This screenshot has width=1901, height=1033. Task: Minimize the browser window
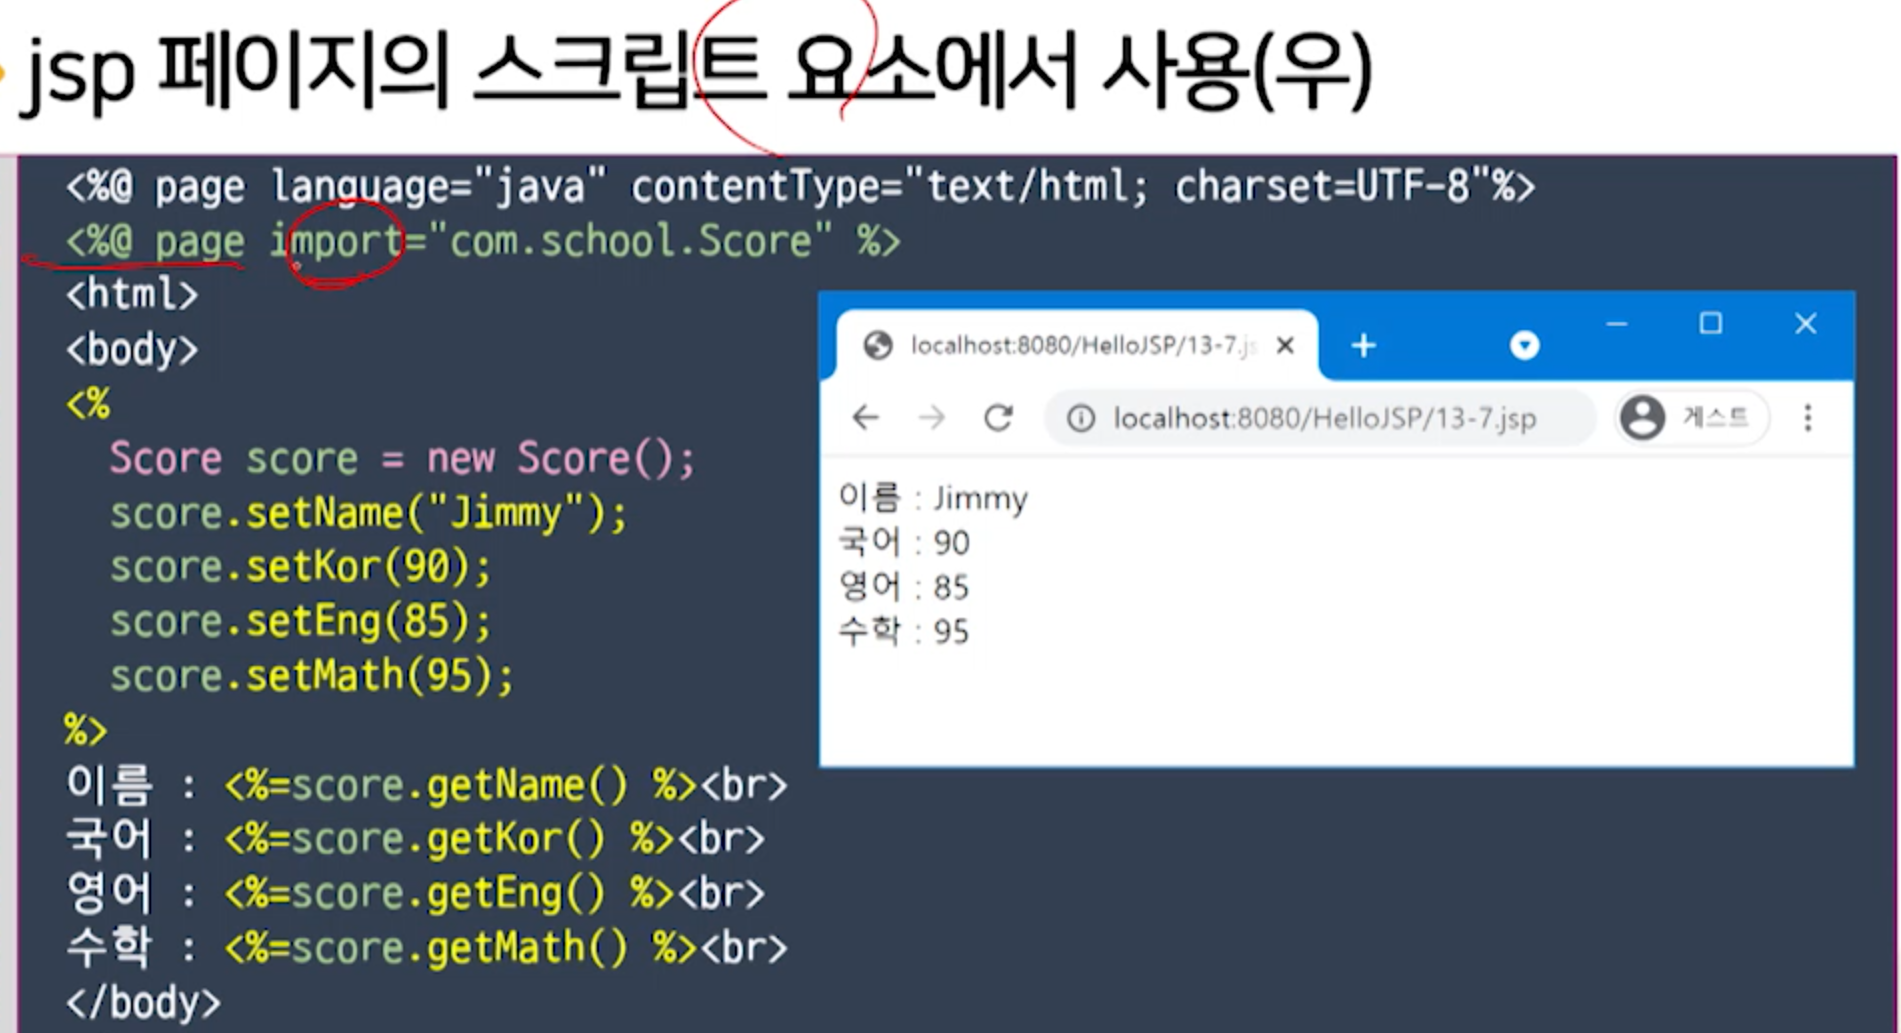click(x=1616, y=324)
